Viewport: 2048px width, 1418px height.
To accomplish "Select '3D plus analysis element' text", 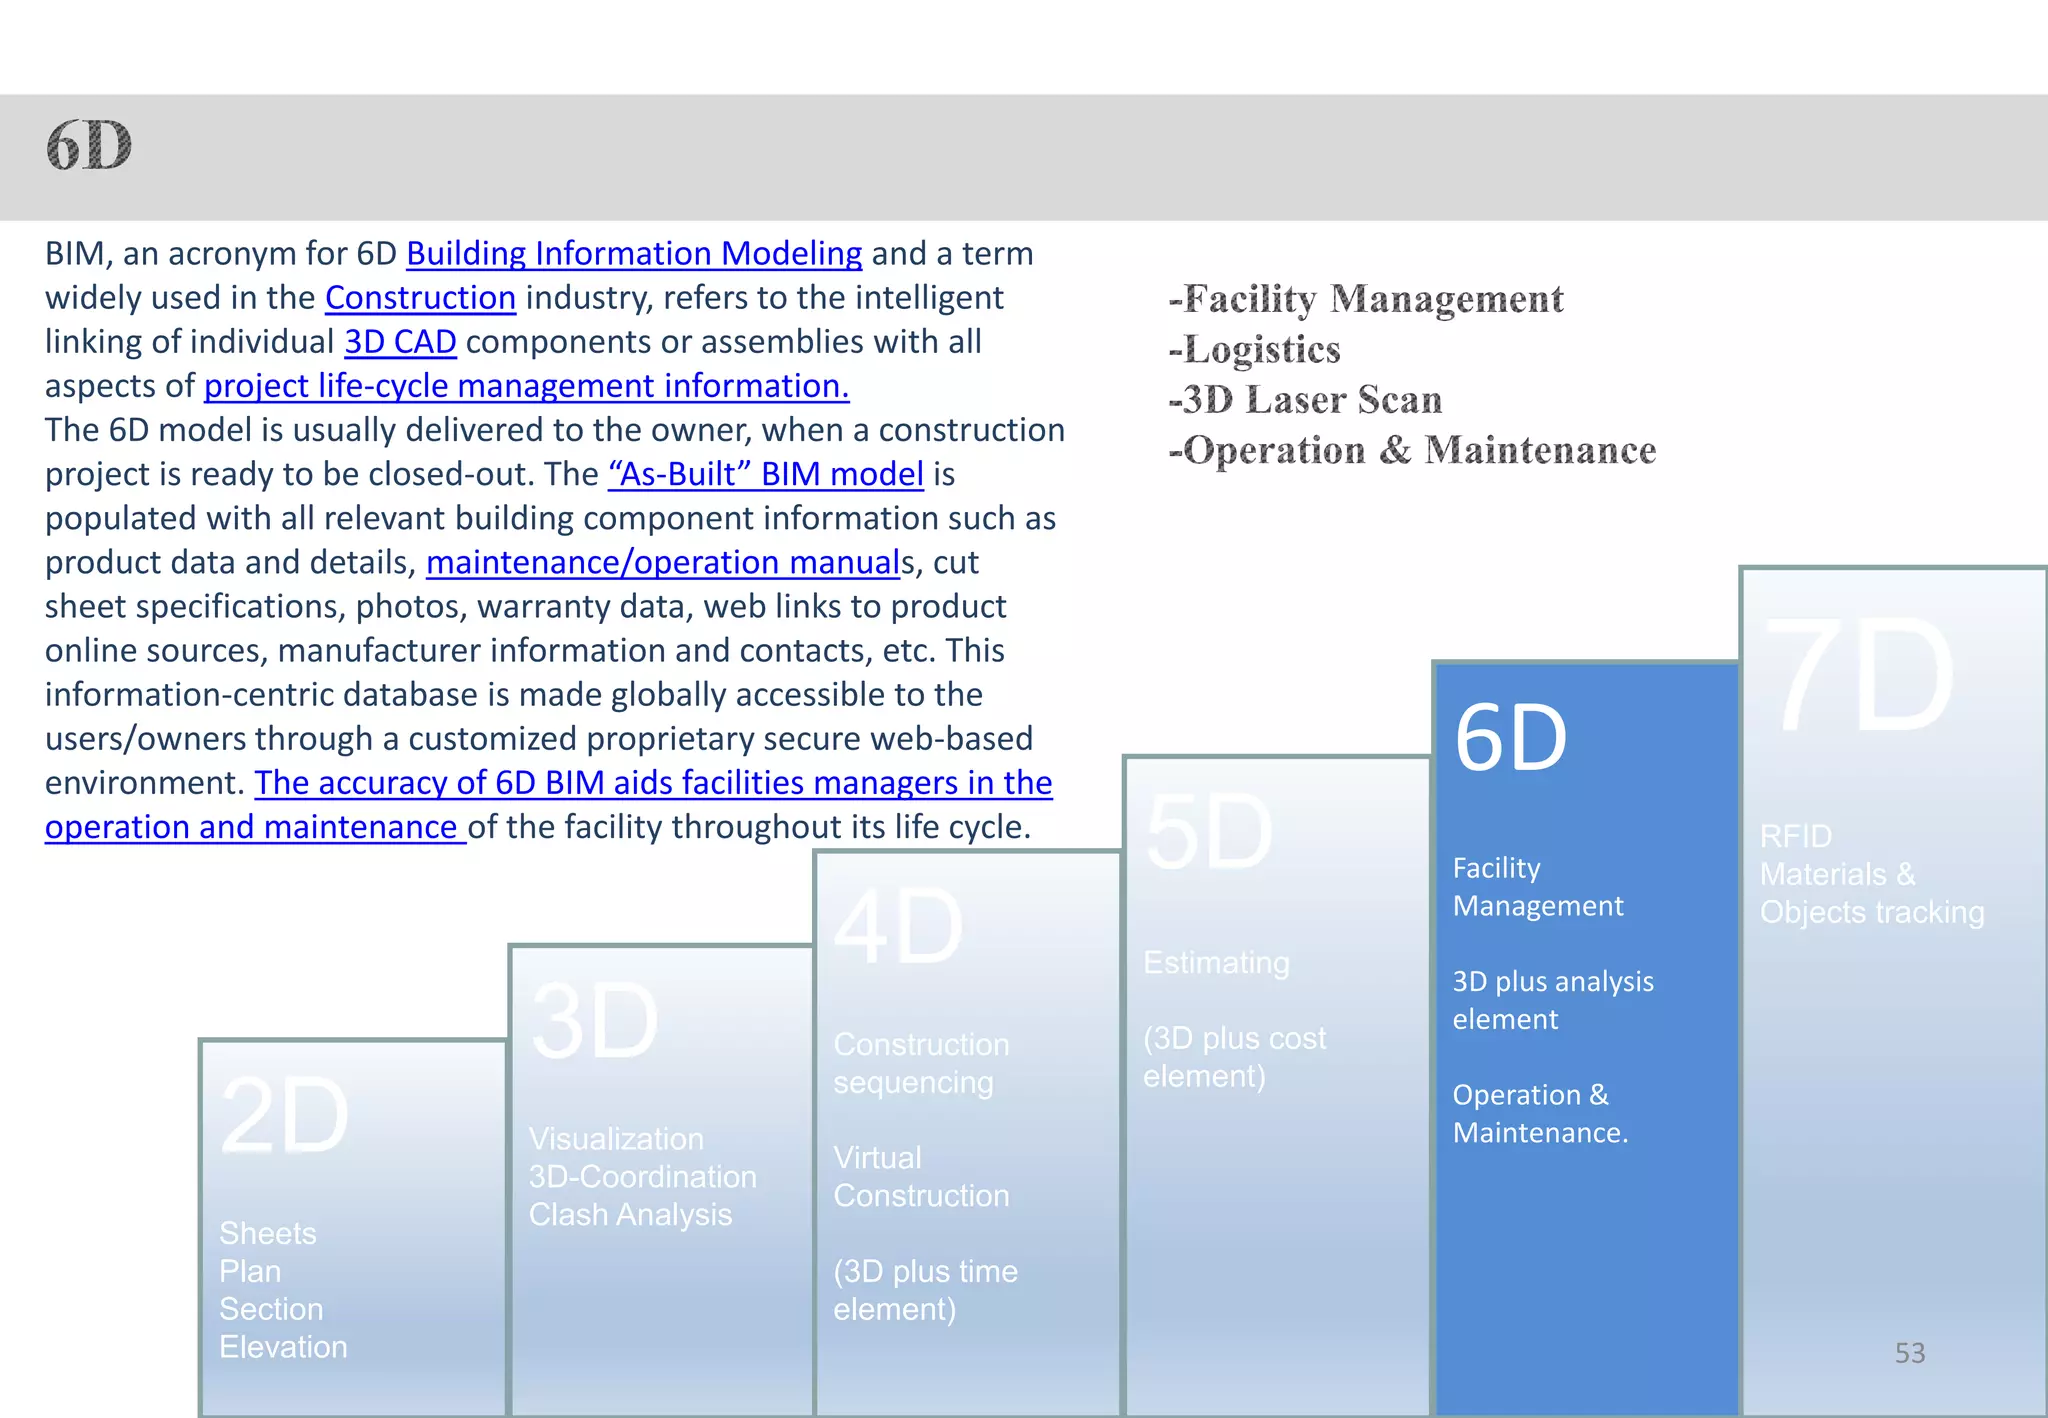I will click(x=1553, y=1001).
